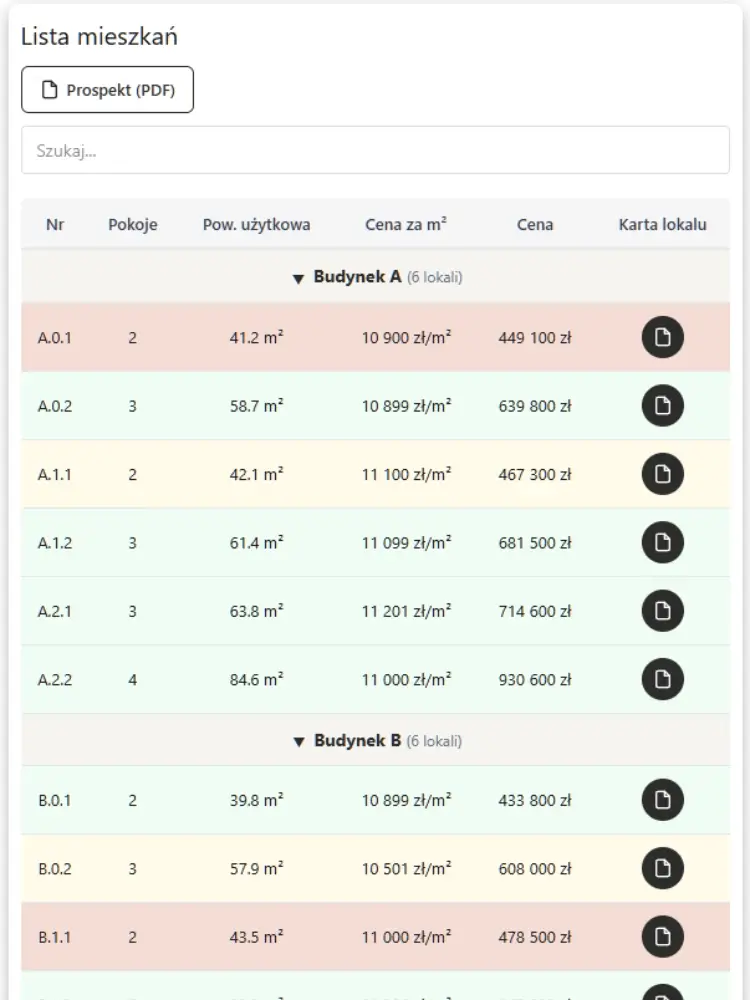750x1000 pixels.
Task: Open karta lokalu for apartment B.0.2
Action: pyautogui.click(x=663, y=868)
